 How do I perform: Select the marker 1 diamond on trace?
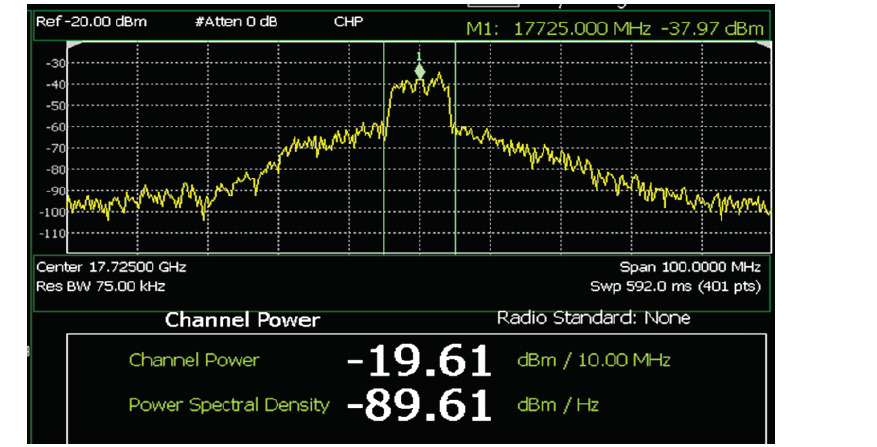(419, 72)
